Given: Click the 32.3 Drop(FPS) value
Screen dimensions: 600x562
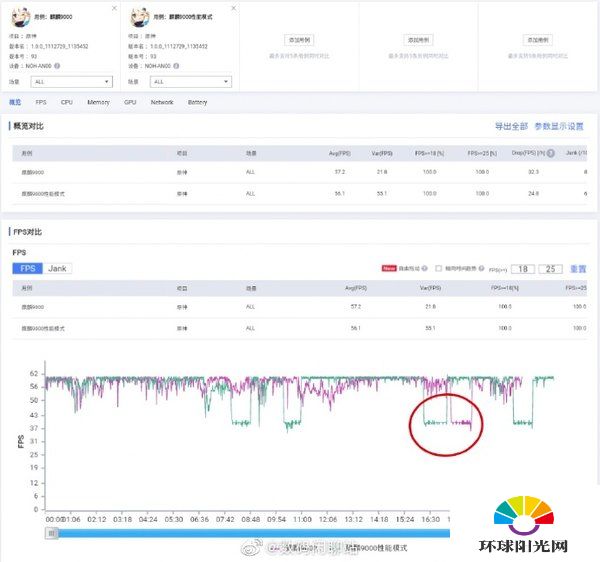Looking at the screenshot, I should tap(533, 172).
